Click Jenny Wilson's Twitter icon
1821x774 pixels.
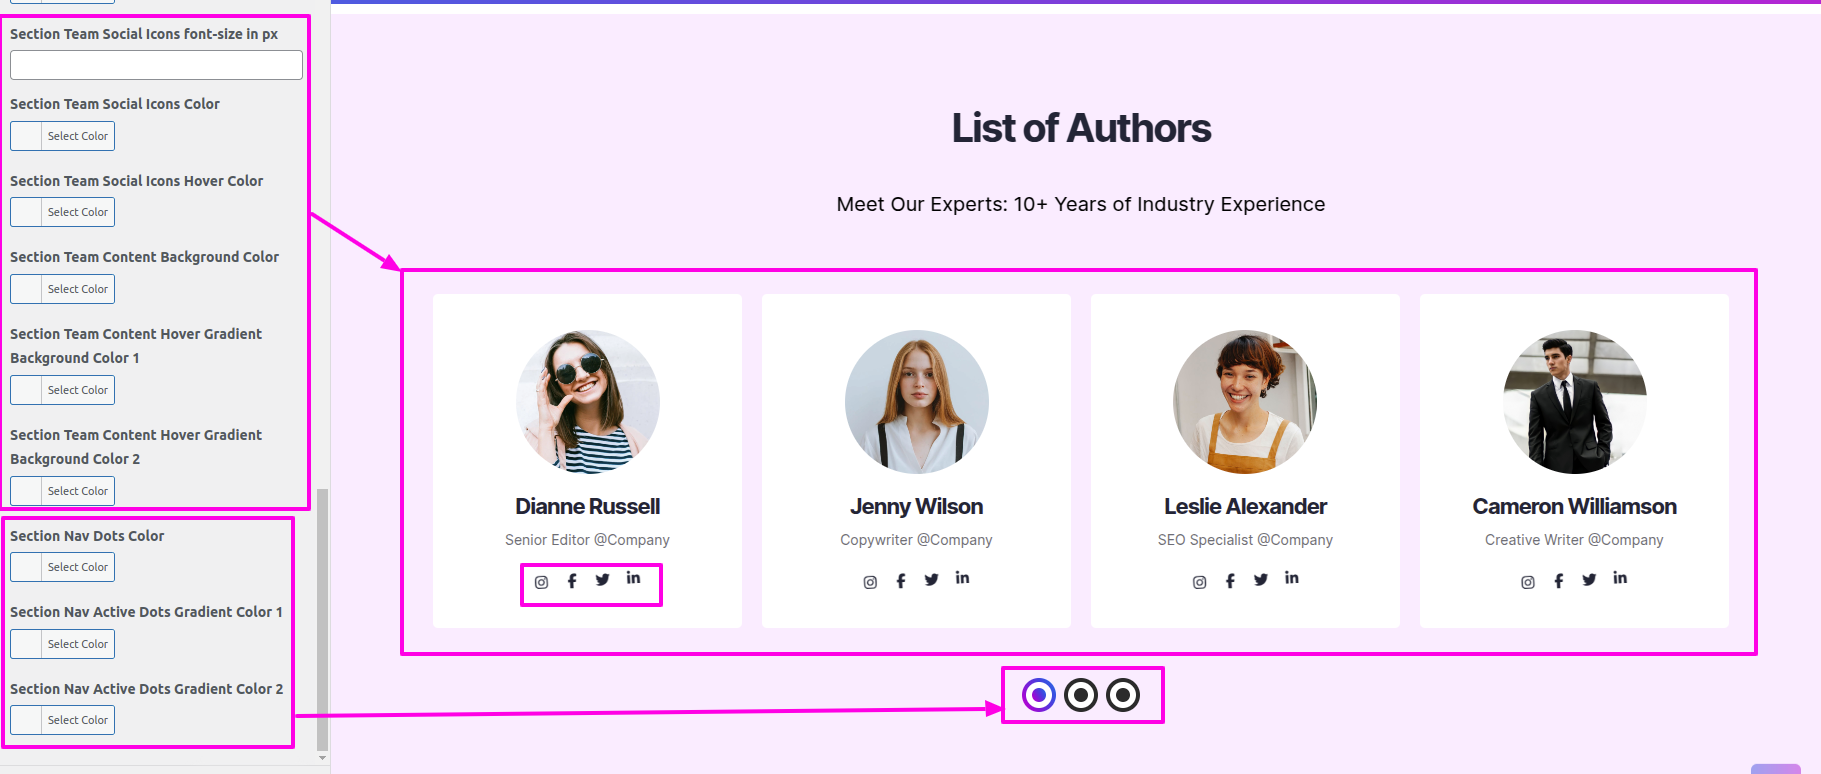(x=931, y=580)
